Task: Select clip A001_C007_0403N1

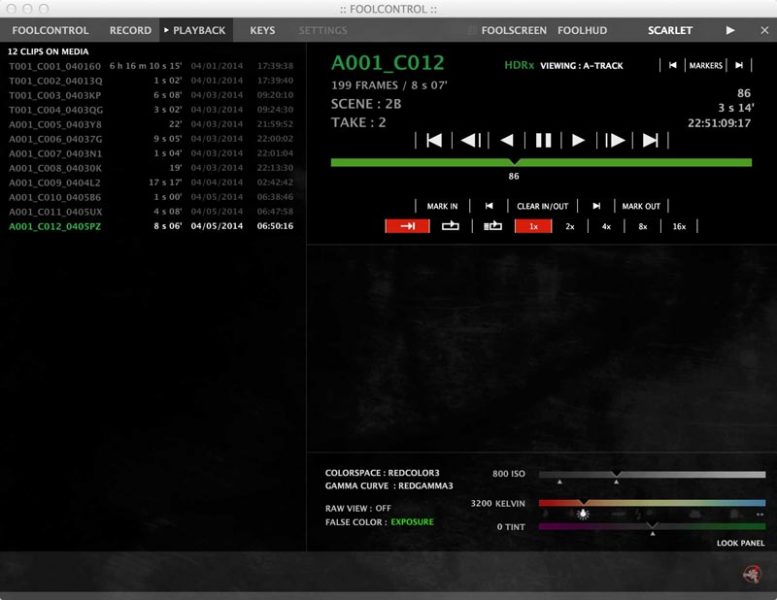Action: pos(151,153)
